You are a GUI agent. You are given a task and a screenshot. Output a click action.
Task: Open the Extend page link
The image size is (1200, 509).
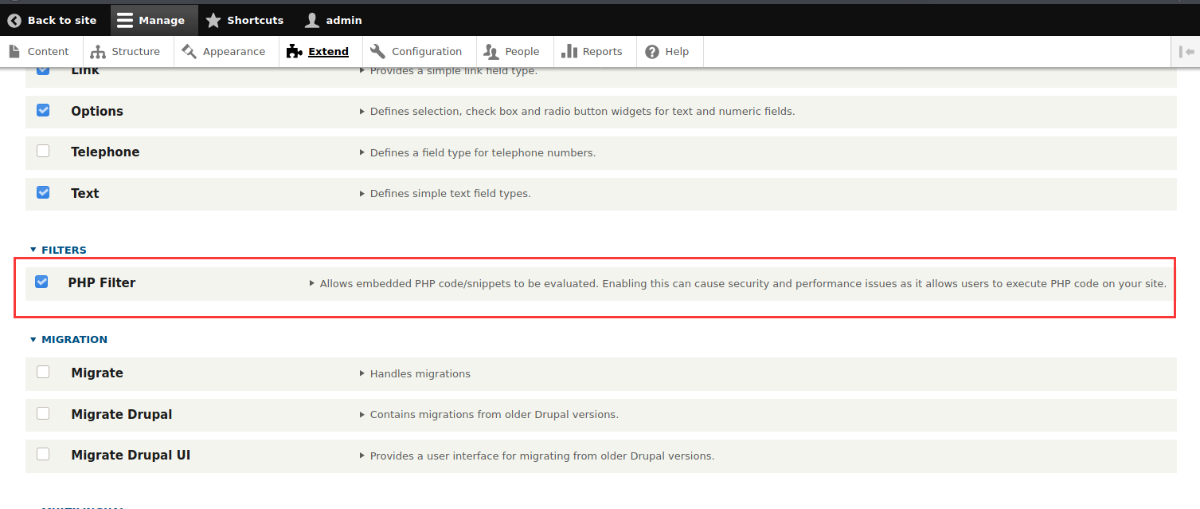point(318,52)
